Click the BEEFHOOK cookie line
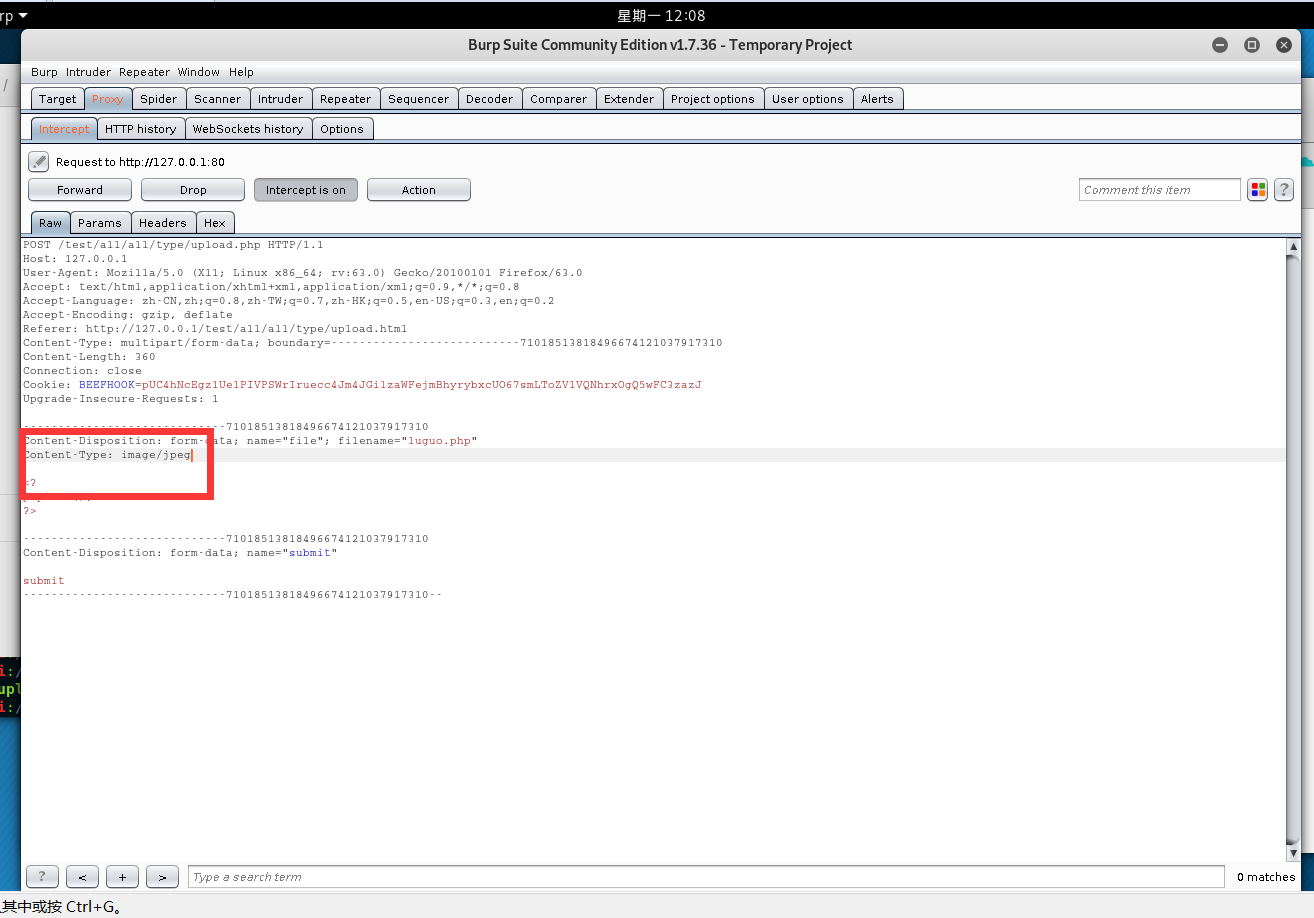Viewport: 1314px width, 918px height. 362,385
